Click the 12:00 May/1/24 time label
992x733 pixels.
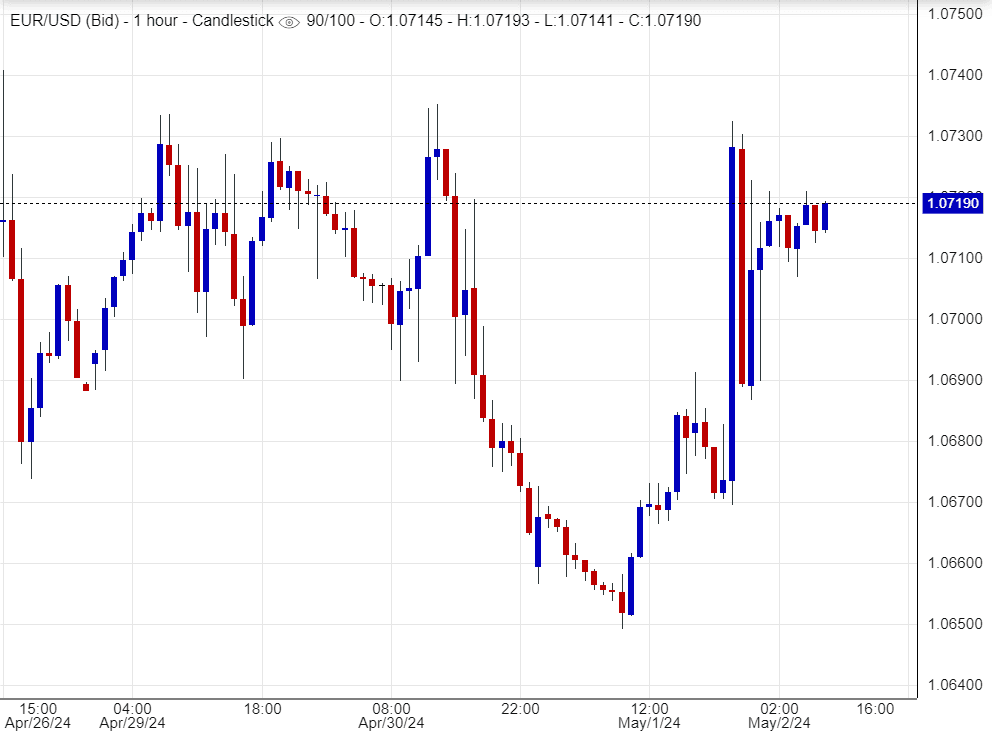click(x=649, y=714)
